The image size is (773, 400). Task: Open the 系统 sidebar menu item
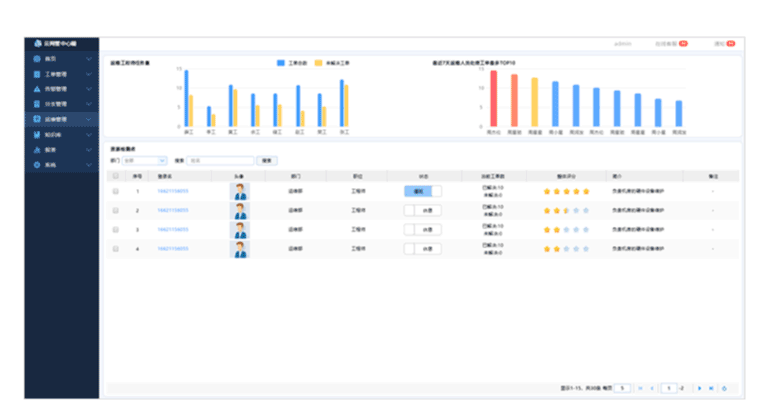(x=62, y=165)
